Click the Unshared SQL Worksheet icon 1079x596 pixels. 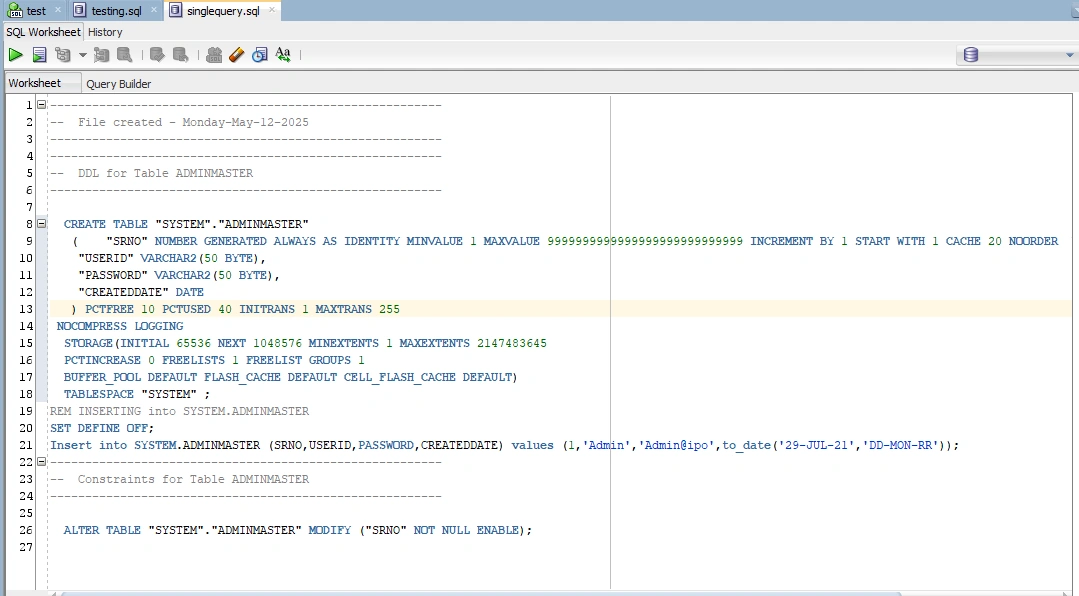213,55
